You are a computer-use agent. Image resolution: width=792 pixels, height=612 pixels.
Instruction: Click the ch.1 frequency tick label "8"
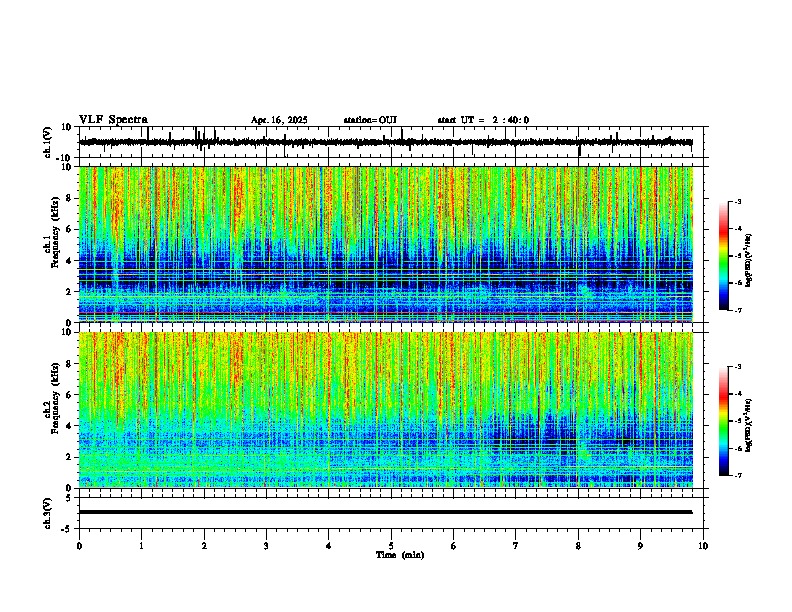click(x=69, y=198)
